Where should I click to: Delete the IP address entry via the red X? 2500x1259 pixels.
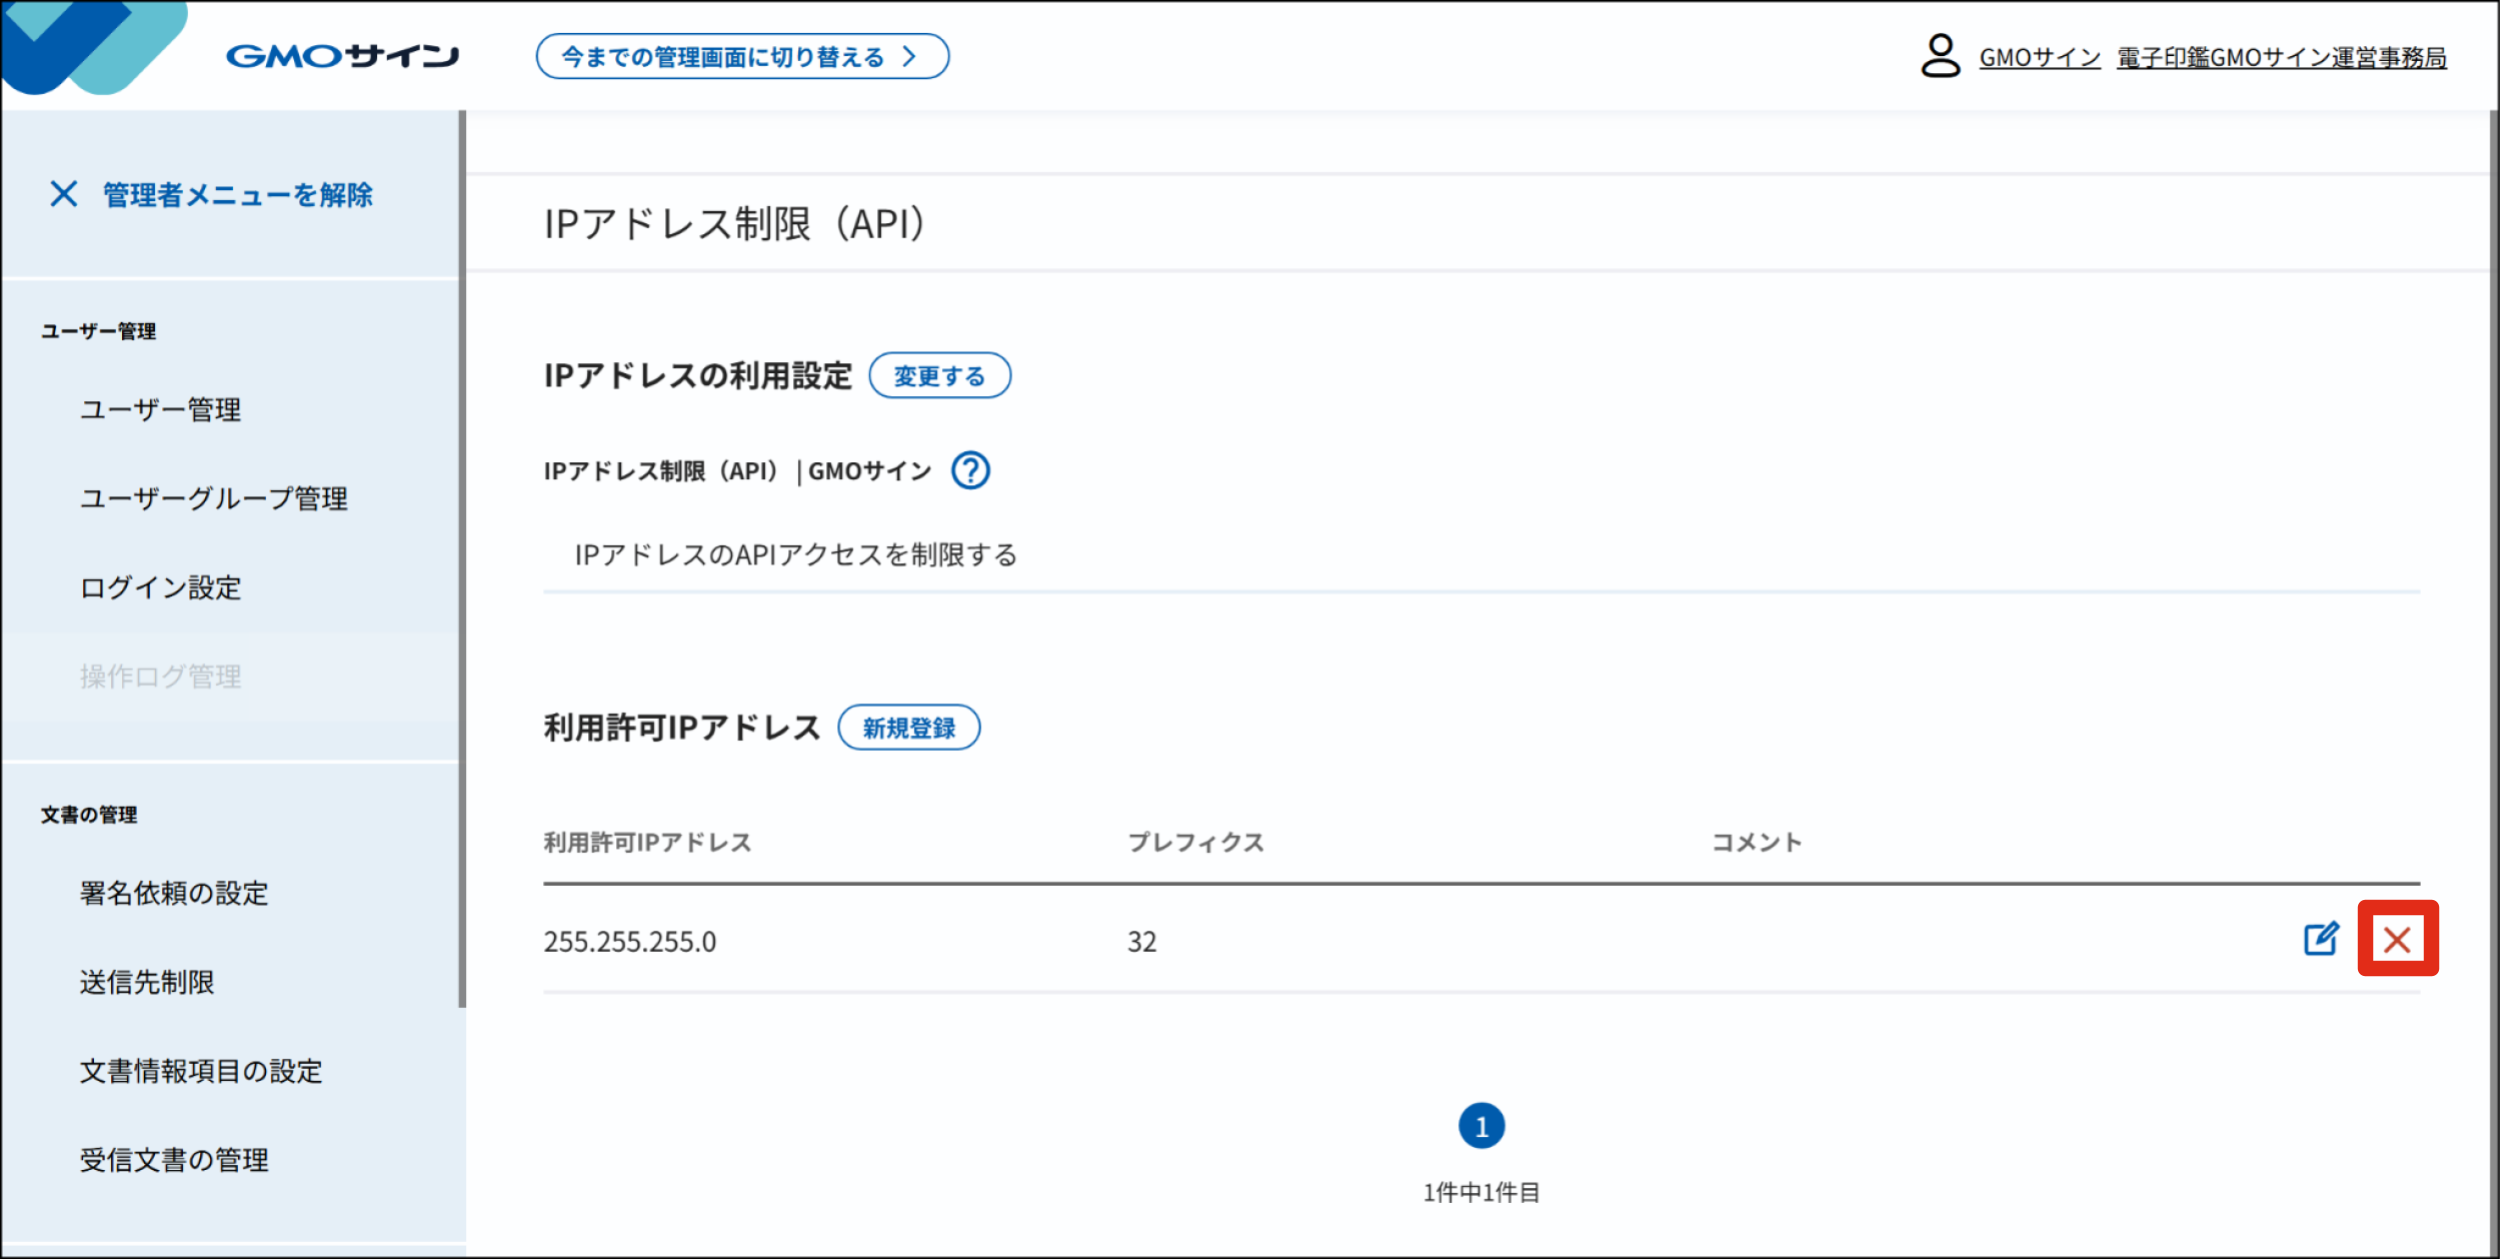[x=2398, y=939]
